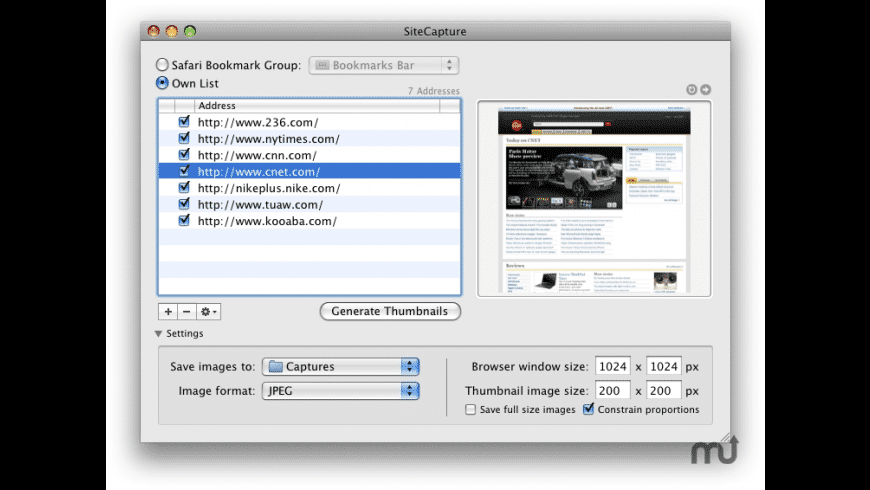The height and width of the screenshot is (490, 870).
Task: Click the open-in-browser arrow icon
Action: coord(705,90)
